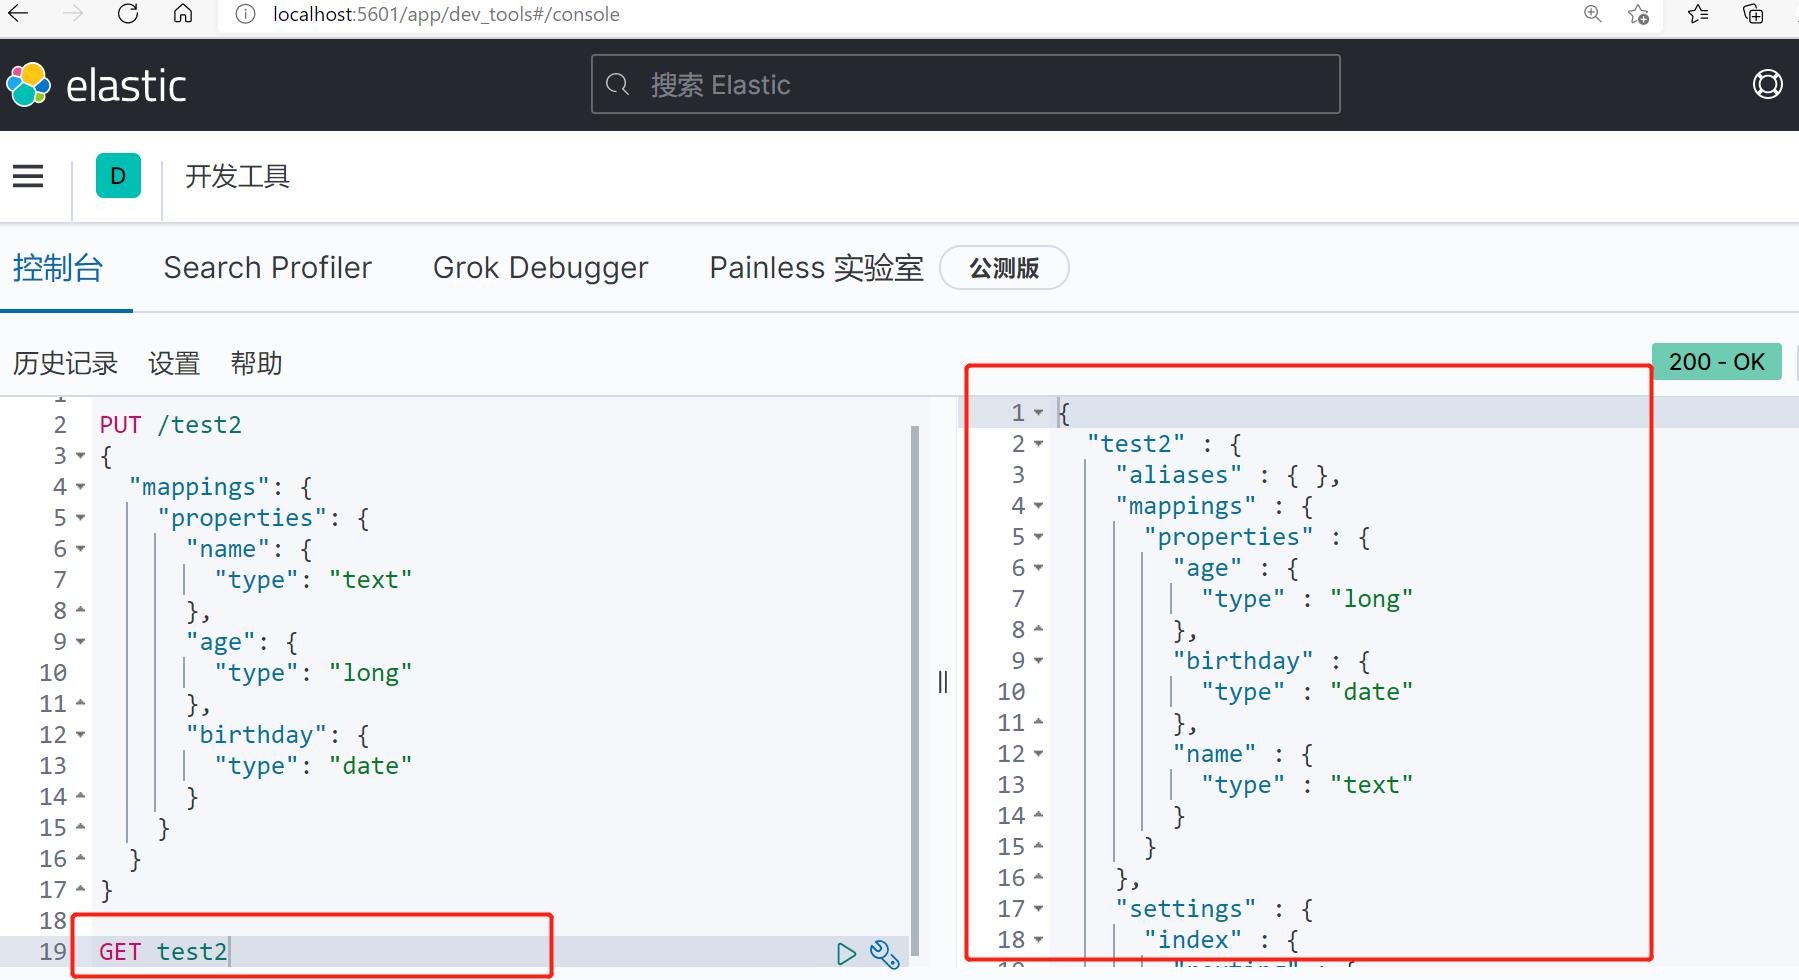1799x980 pixels.
Task: Click "type" : "long" in the response
Action: click(1307, 599)
